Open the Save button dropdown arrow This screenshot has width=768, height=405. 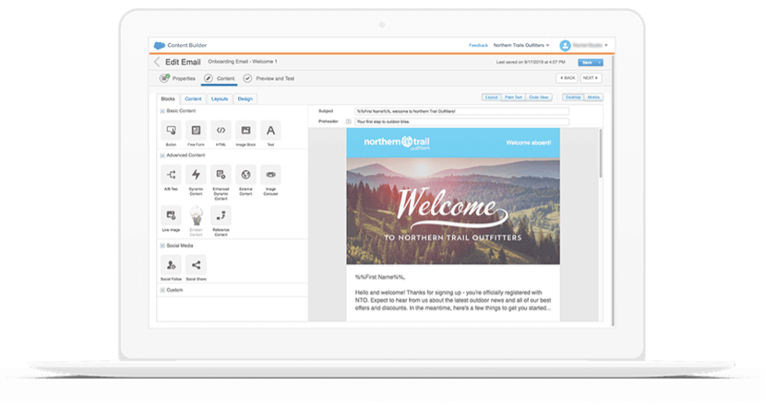tap(601, 63)
